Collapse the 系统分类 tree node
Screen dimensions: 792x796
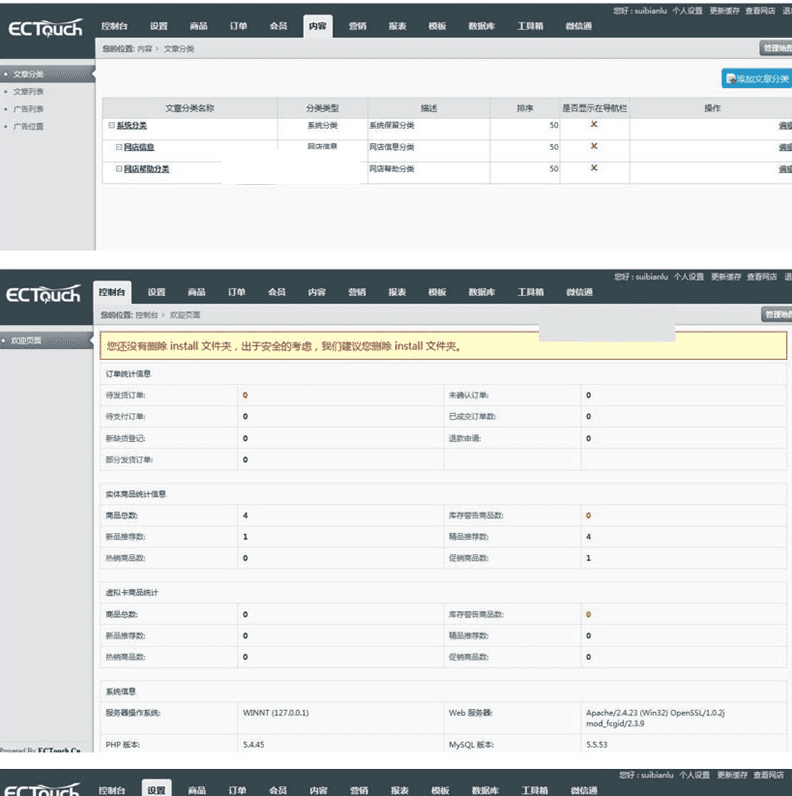pos(111,125)
